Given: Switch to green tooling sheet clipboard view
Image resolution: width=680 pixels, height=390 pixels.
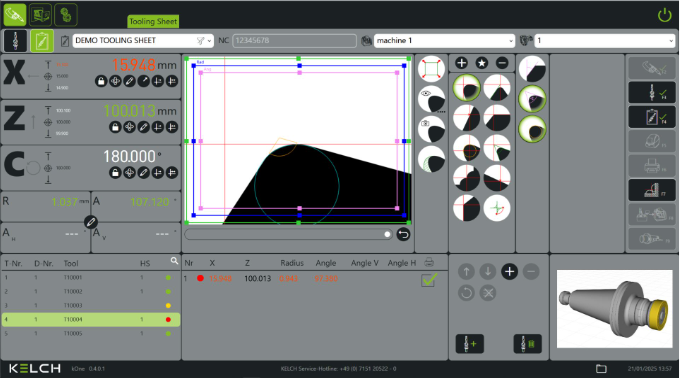Looking at the screenshot, I should tap(42, 41).
